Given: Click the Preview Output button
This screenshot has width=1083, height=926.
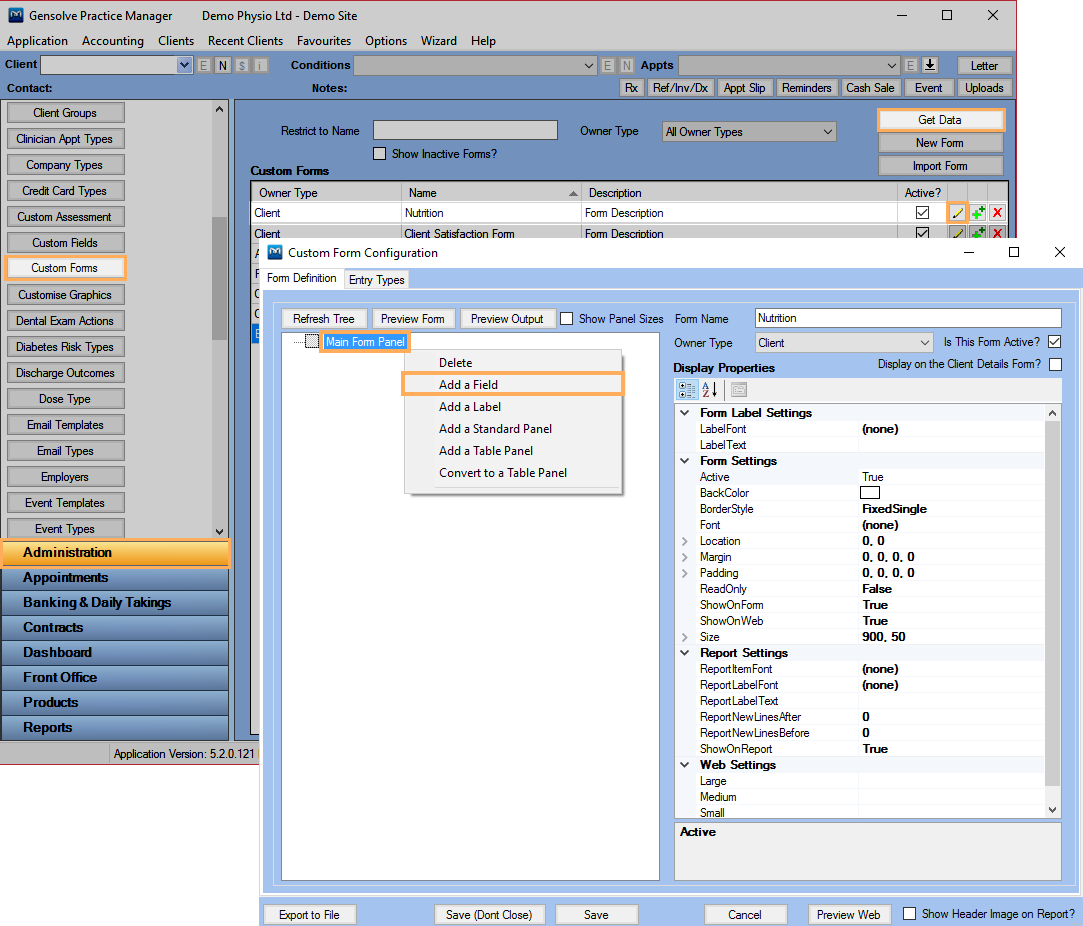Looking at the screenshot, I should coord(507,318).
